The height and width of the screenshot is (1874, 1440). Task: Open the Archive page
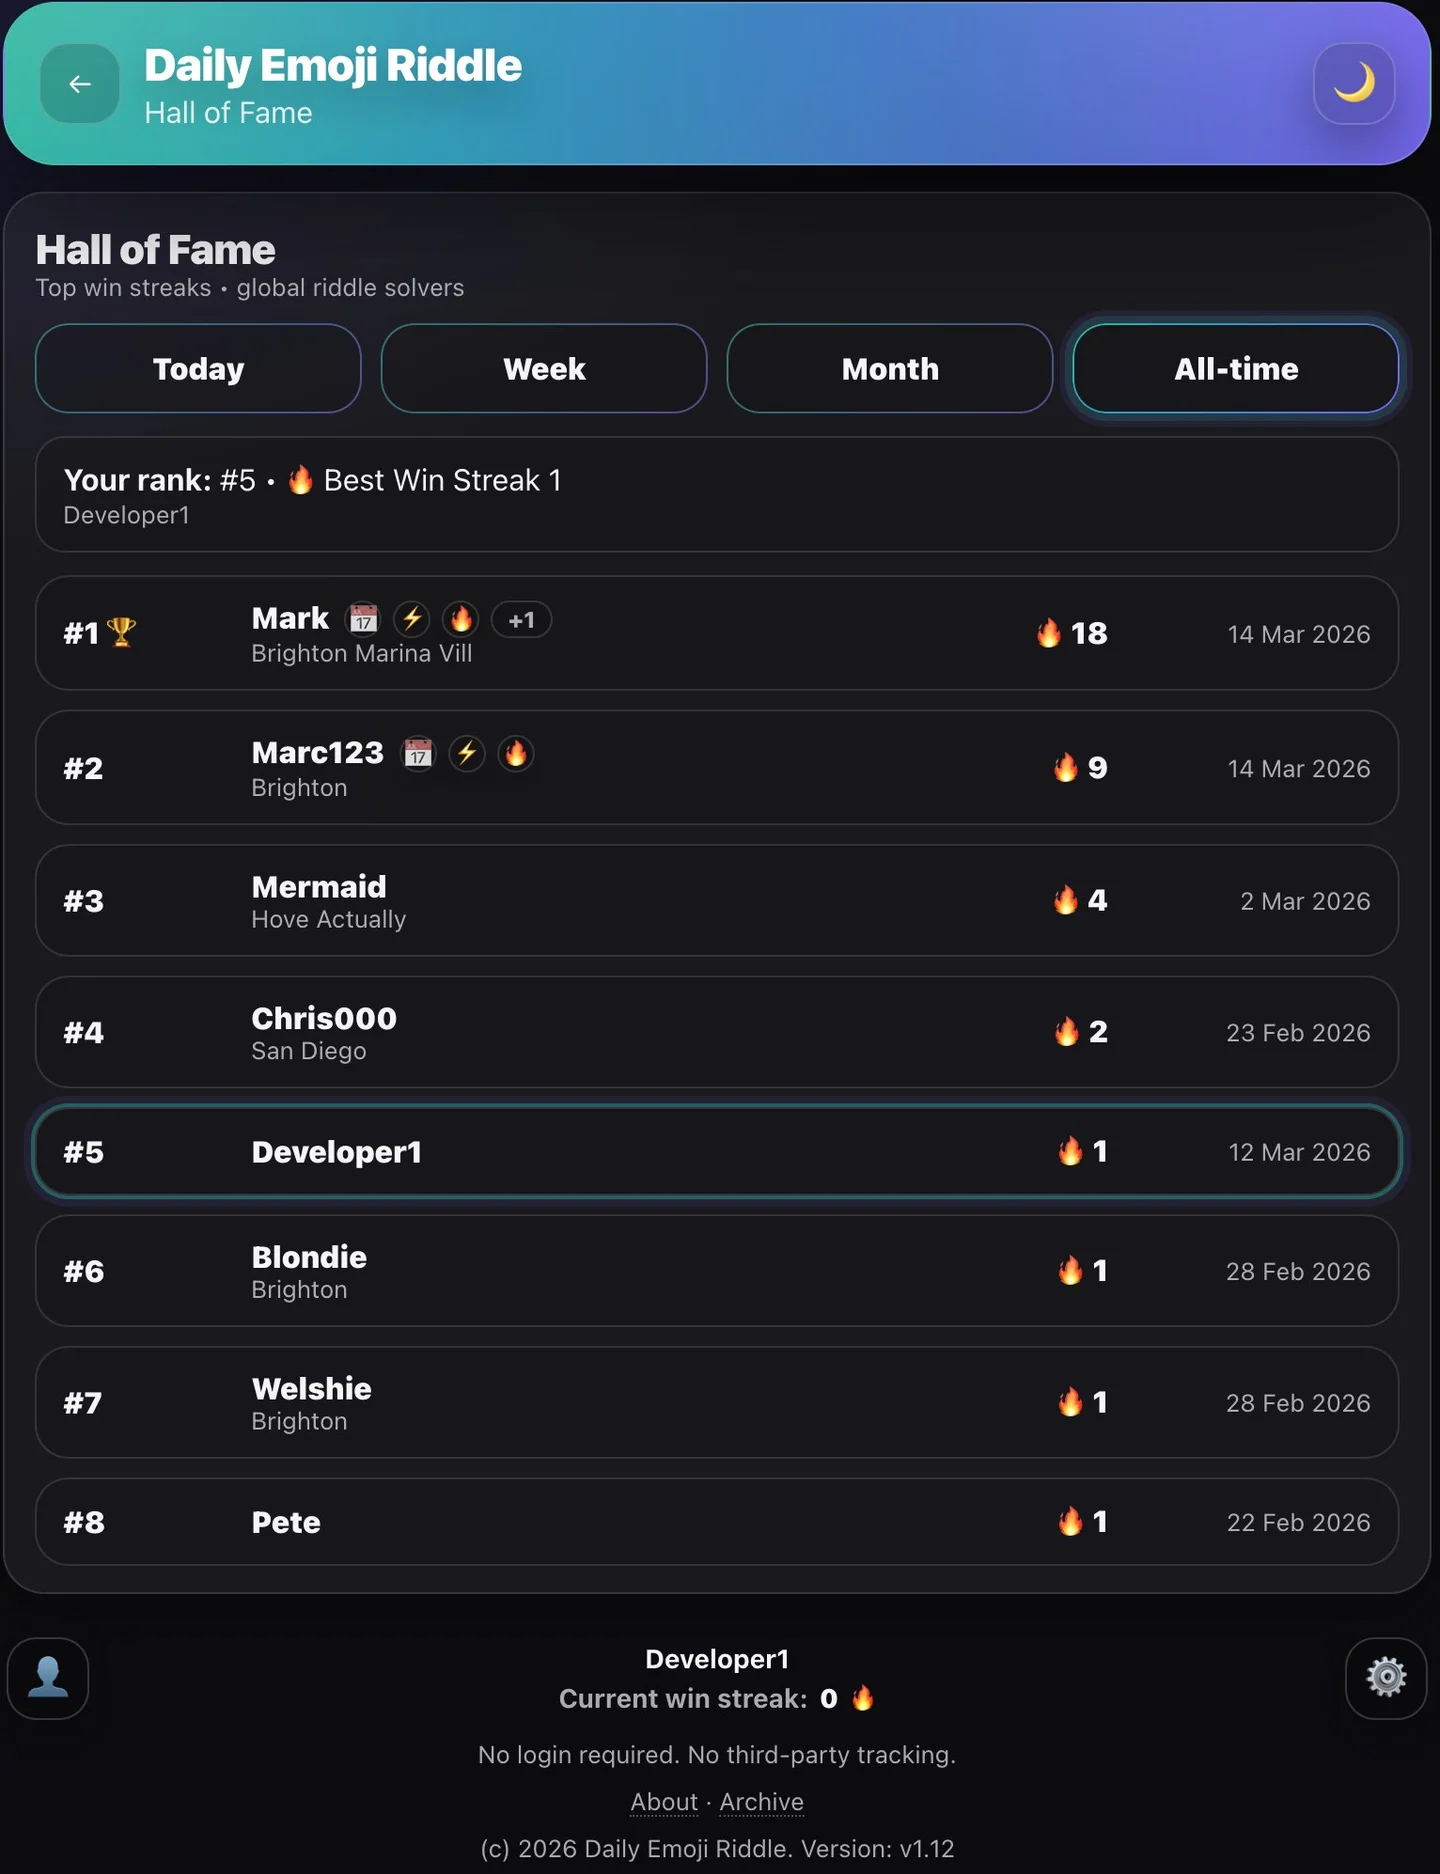pyautogui.click(x=761, y=1801)
